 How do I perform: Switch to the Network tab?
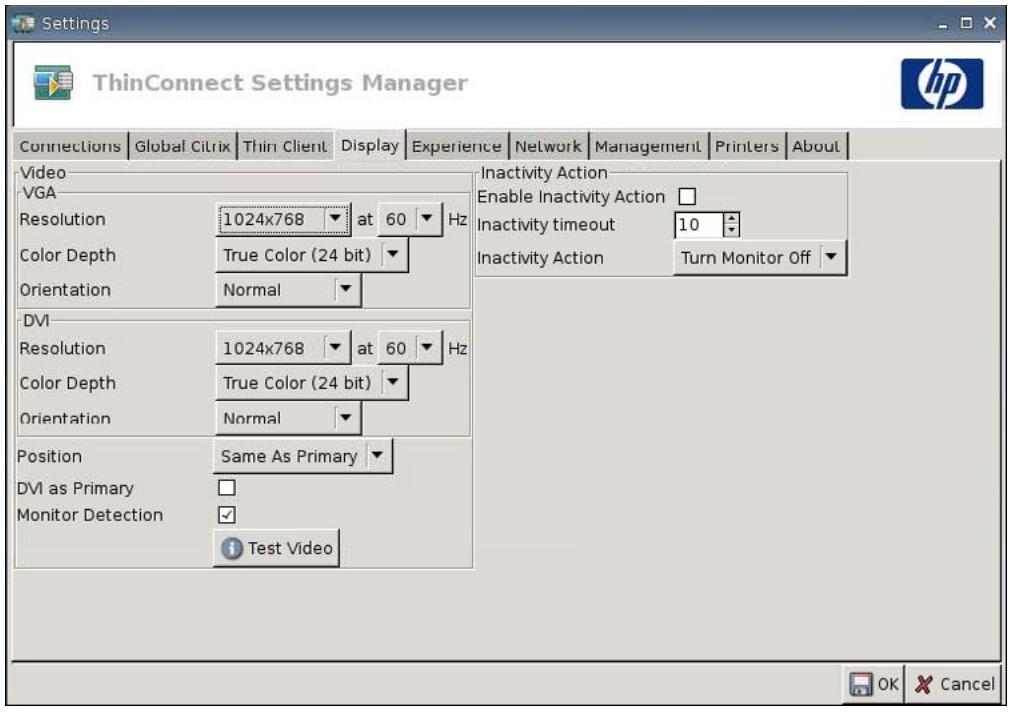(x=548, y=146)
